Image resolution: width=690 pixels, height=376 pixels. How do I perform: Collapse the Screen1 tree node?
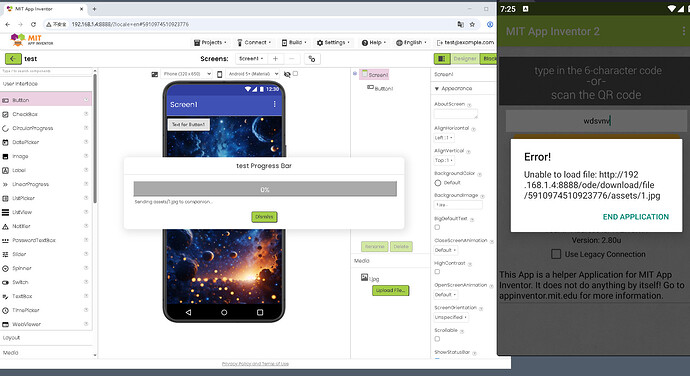coord(355,74)
